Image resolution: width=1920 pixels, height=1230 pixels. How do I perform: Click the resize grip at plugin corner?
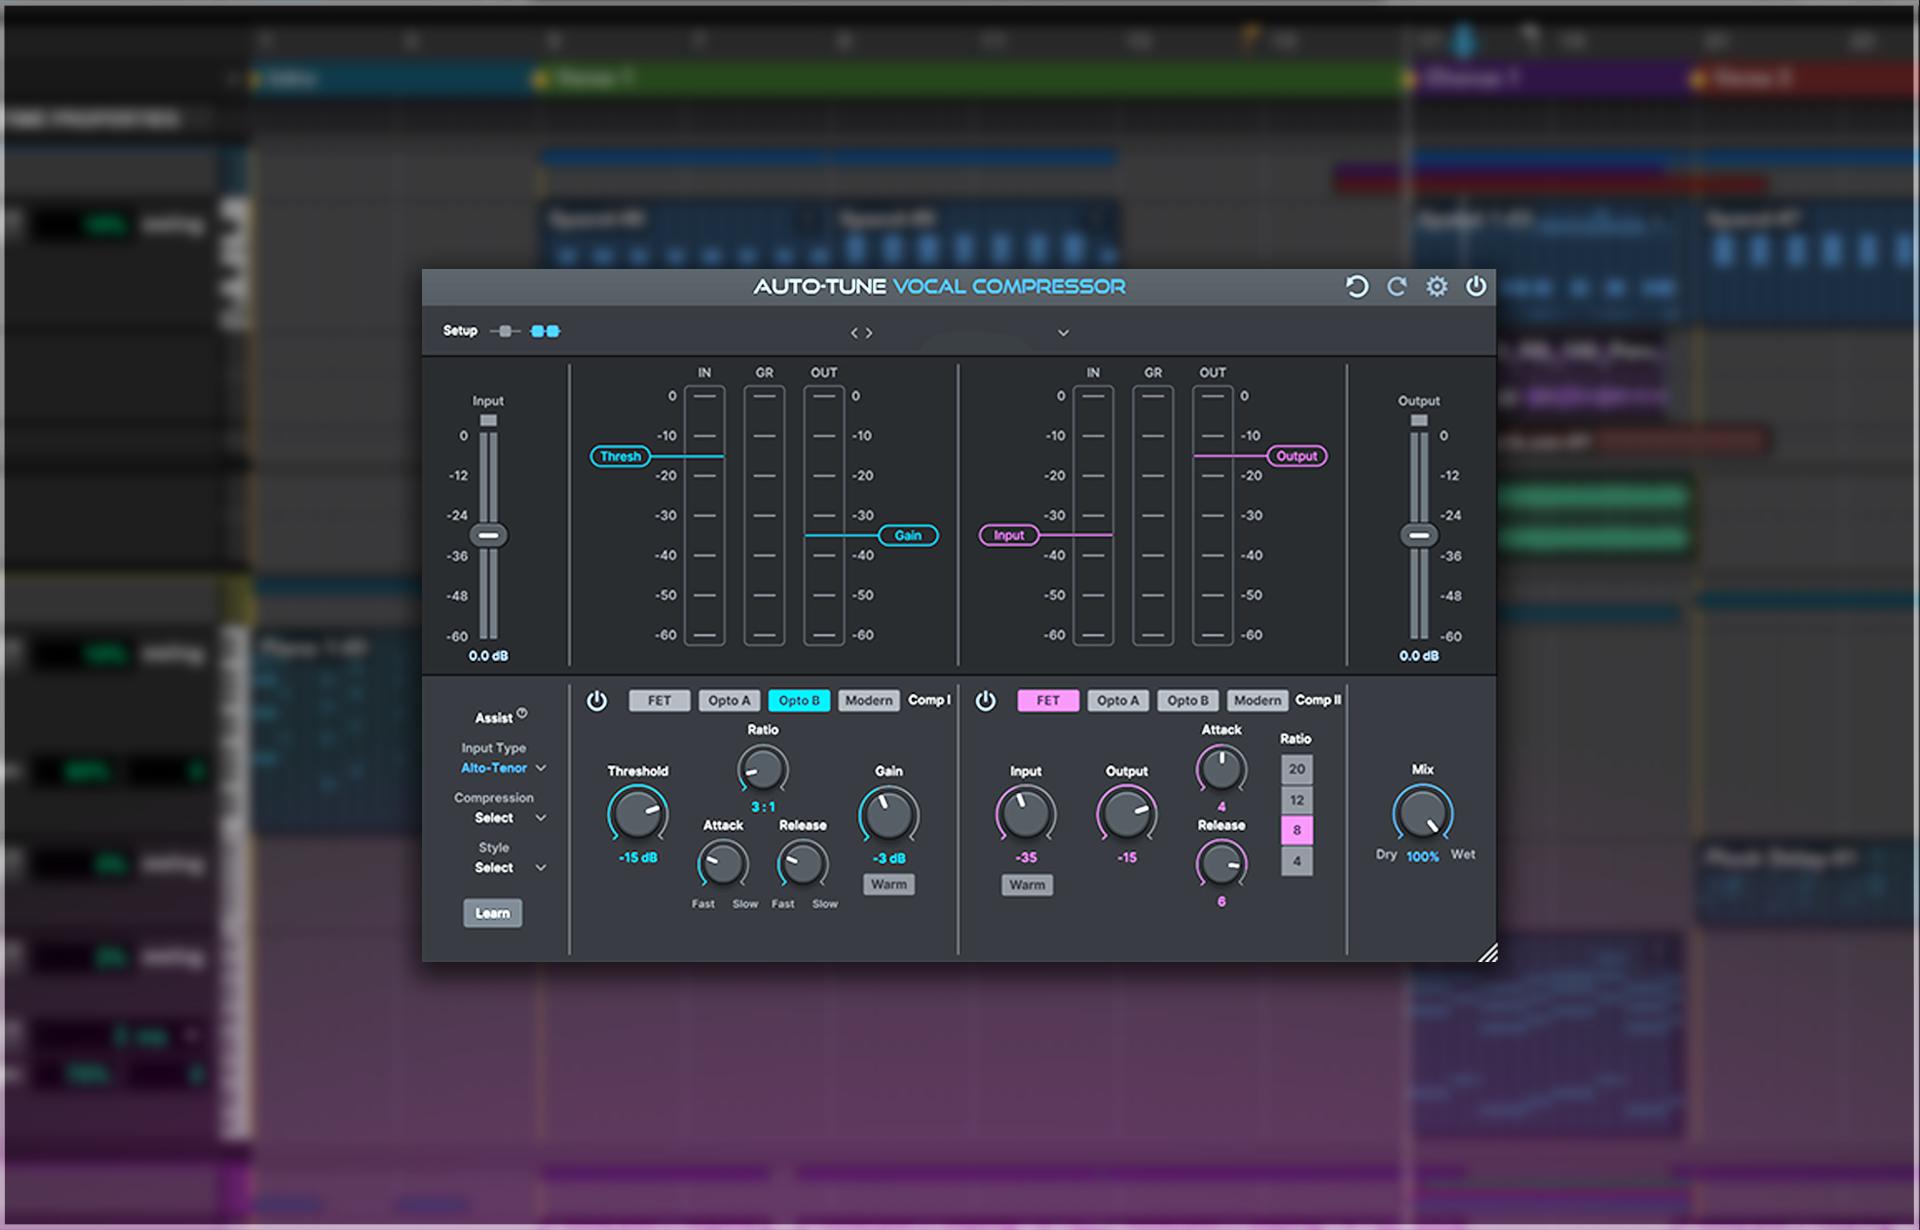coord(1488,953)
